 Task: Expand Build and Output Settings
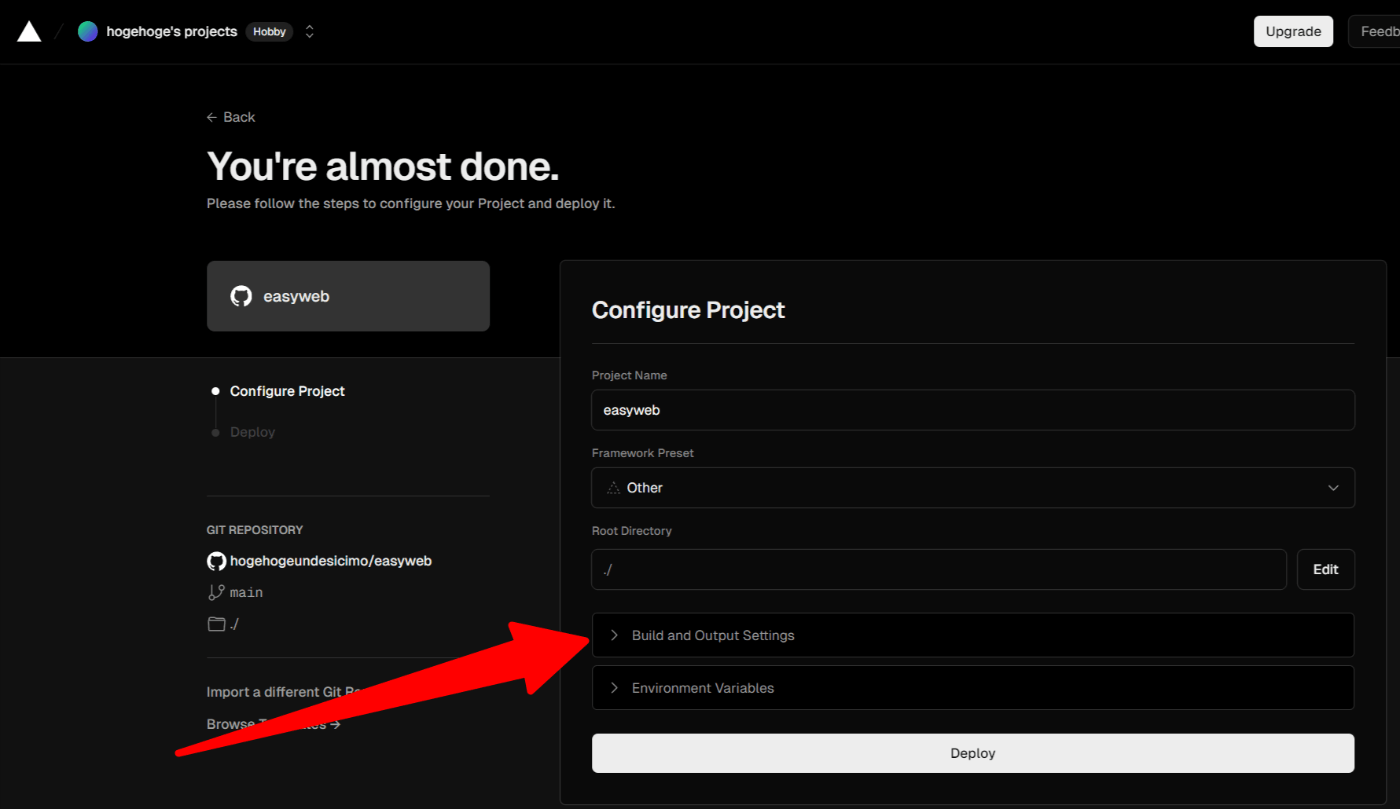coord(973,635)
